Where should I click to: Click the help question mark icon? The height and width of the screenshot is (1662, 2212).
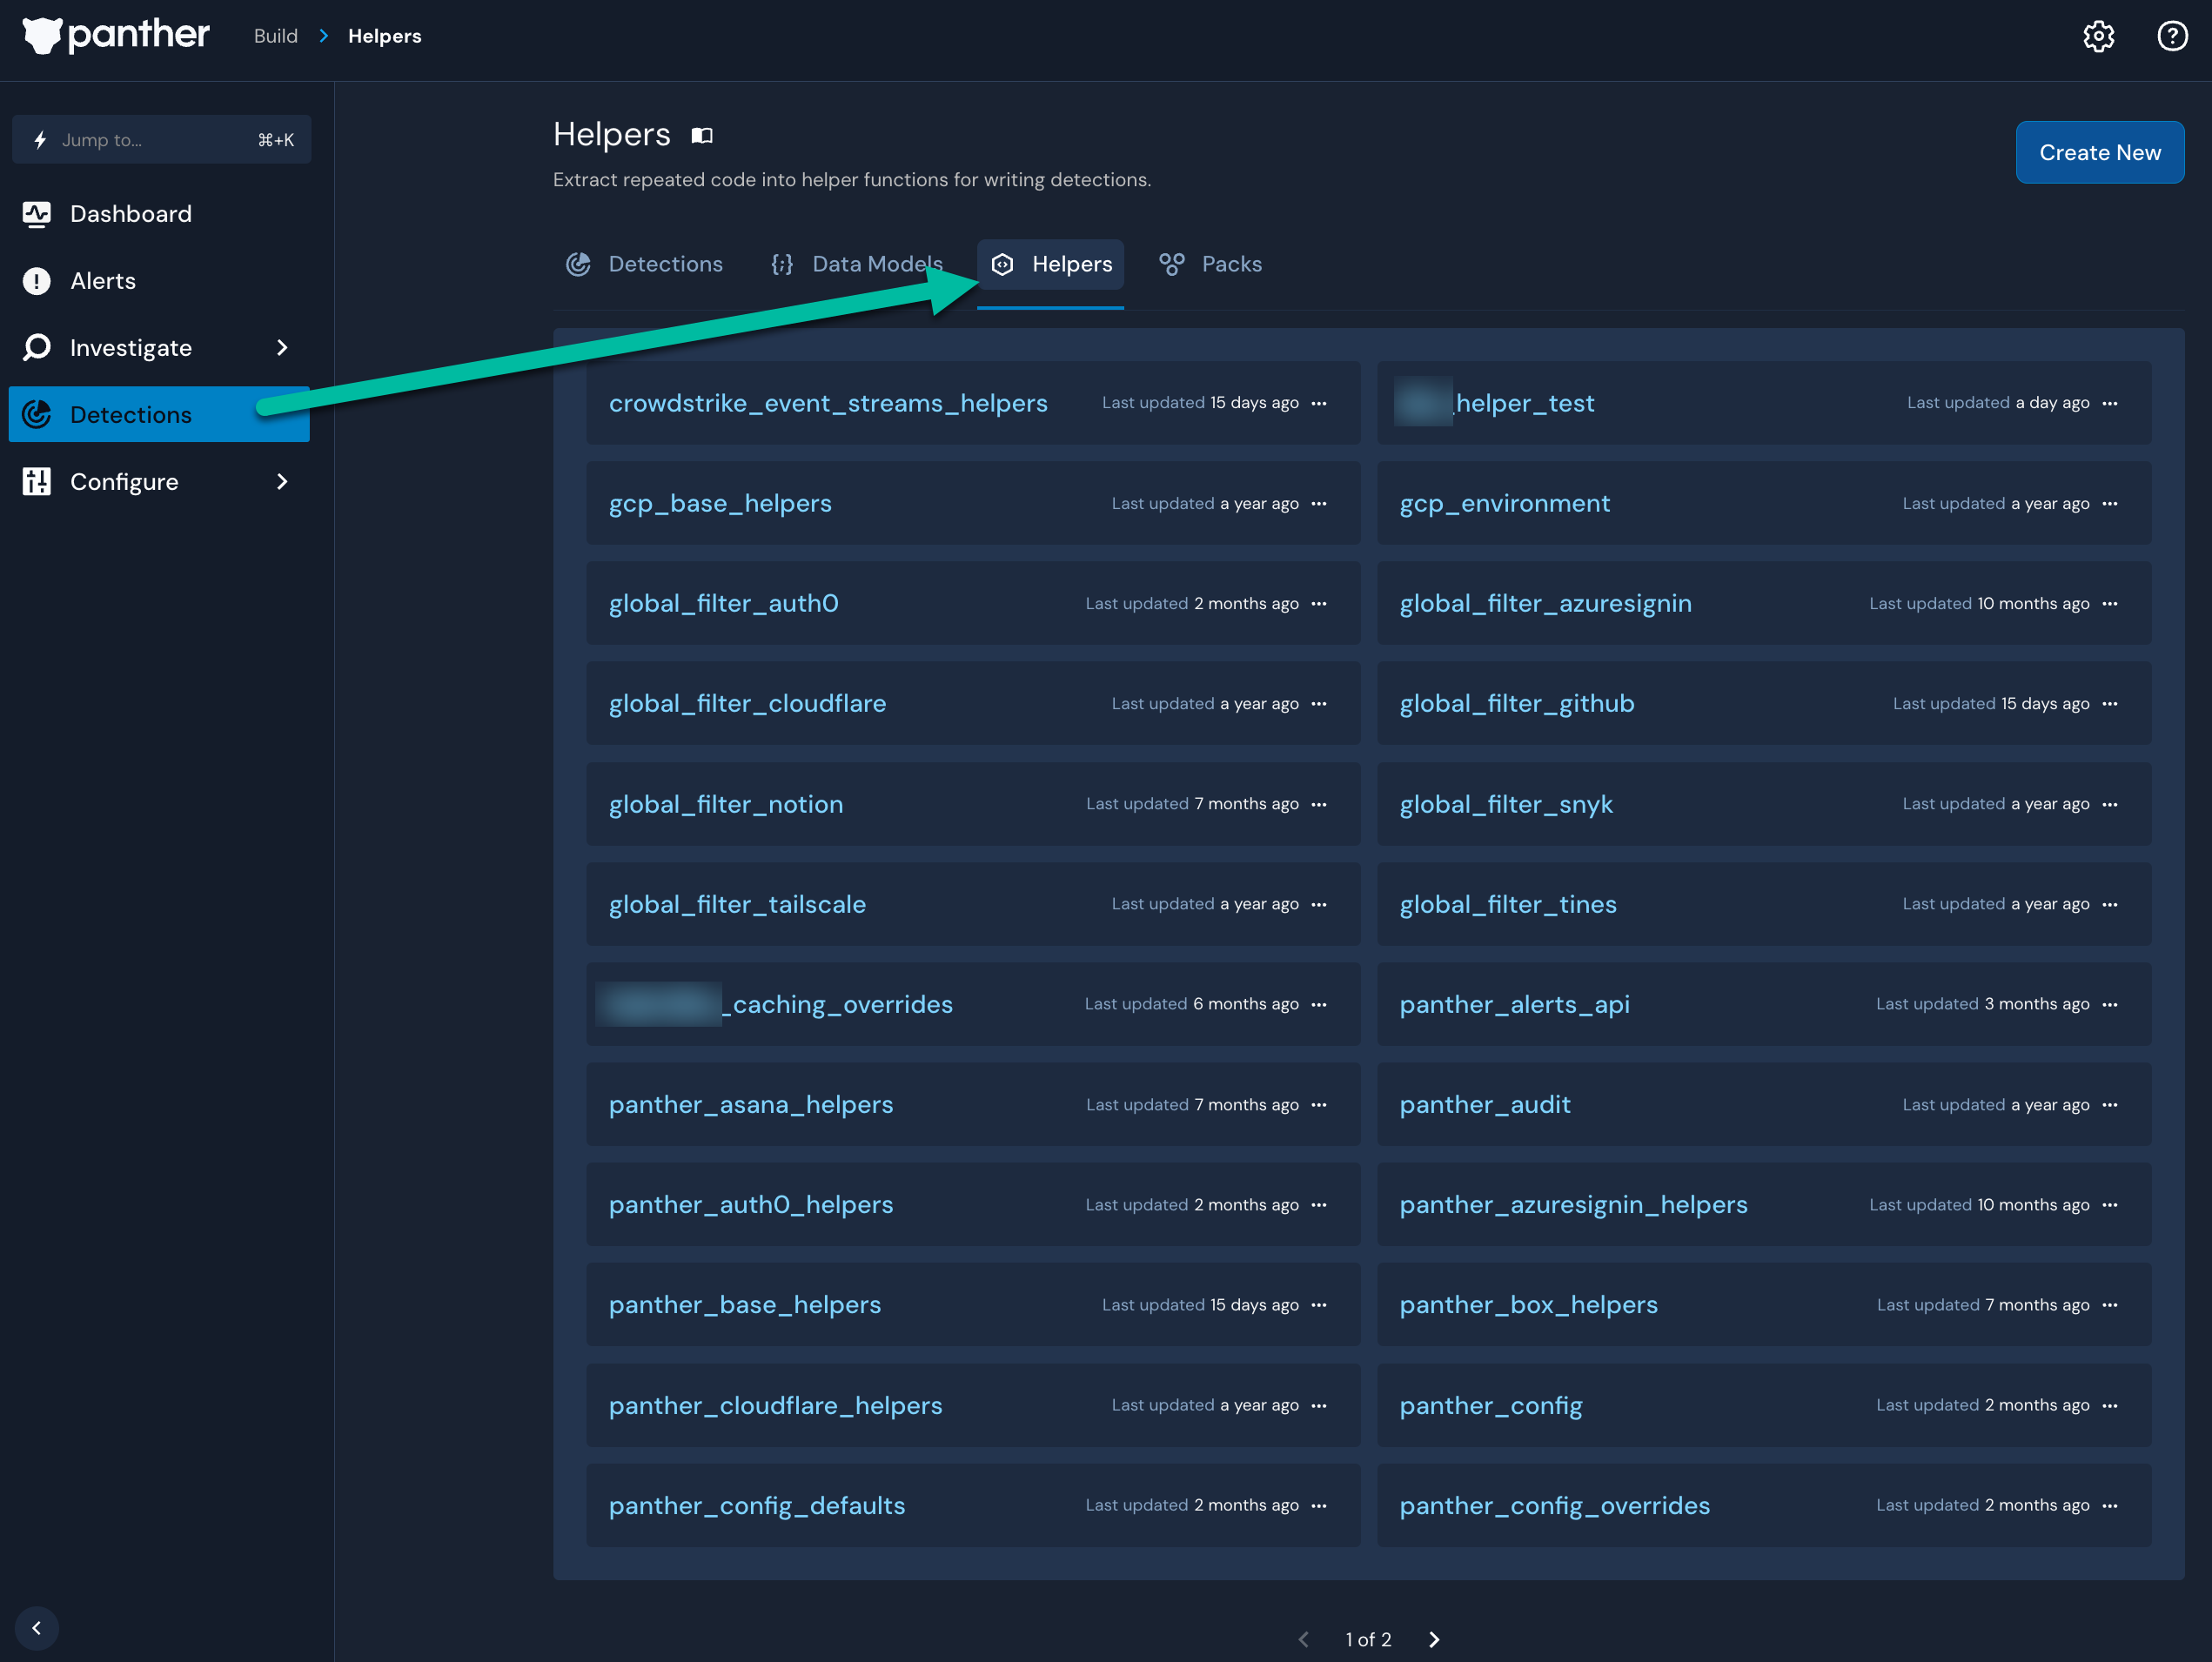[x=2172, y=36]
